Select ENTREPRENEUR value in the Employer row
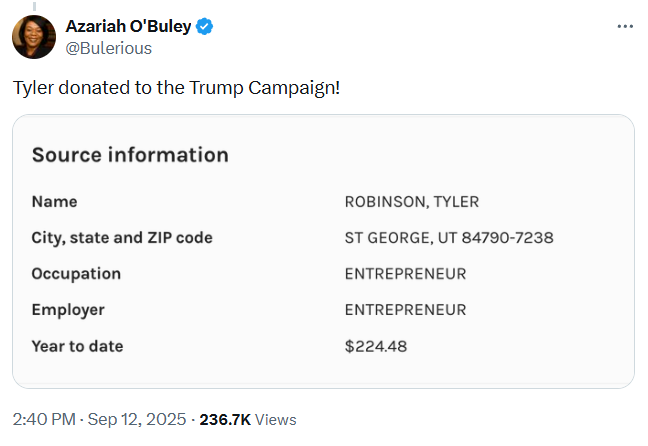 point(405,310)
